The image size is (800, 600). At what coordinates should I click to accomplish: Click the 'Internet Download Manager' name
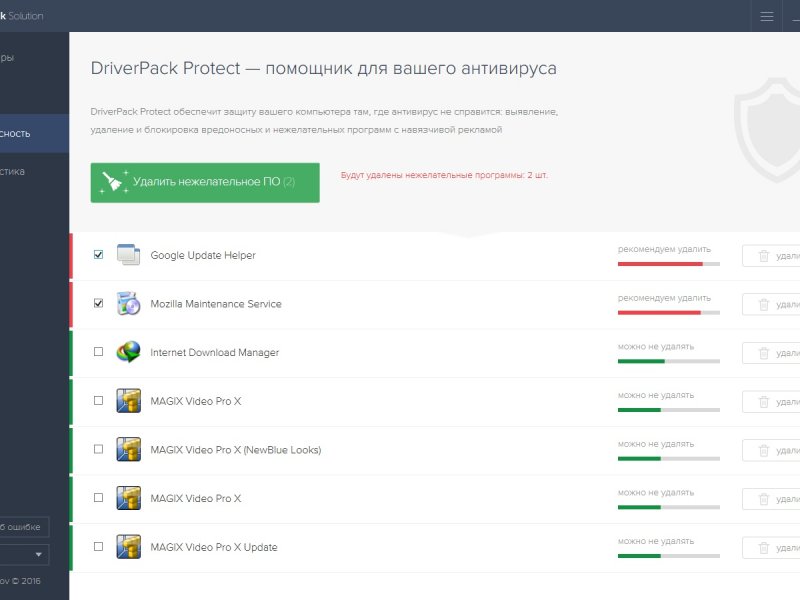[x=215, y=353]
